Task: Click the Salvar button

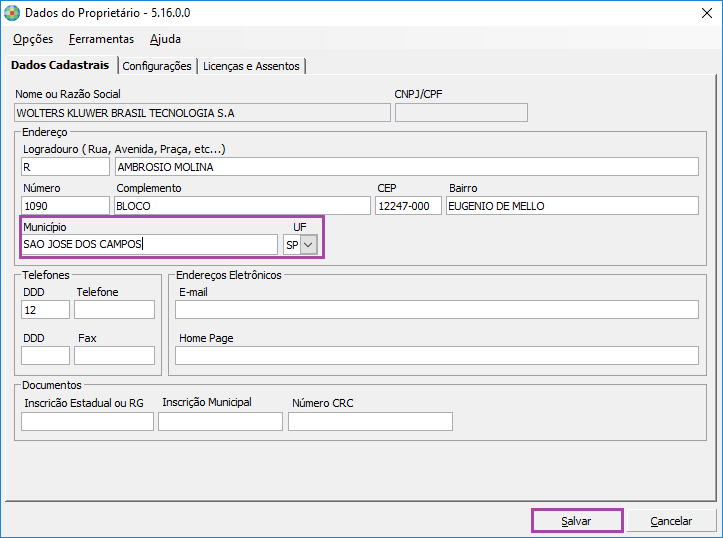Action: point(577,521)
